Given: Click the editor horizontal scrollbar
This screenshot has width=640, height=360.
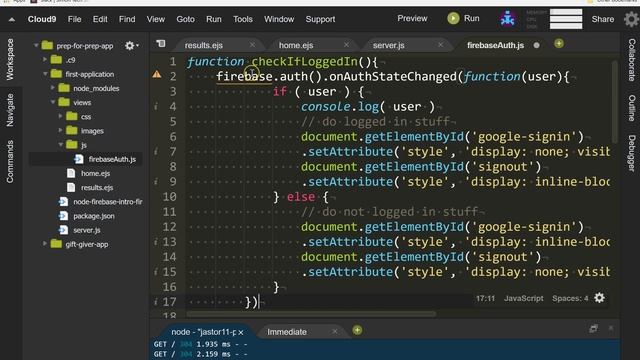Looking at the screenshot, I should (311, 313).
